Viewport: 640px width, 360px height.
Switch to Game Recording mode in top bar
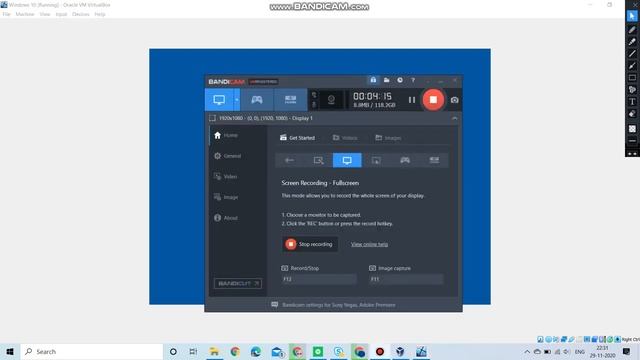257,100
